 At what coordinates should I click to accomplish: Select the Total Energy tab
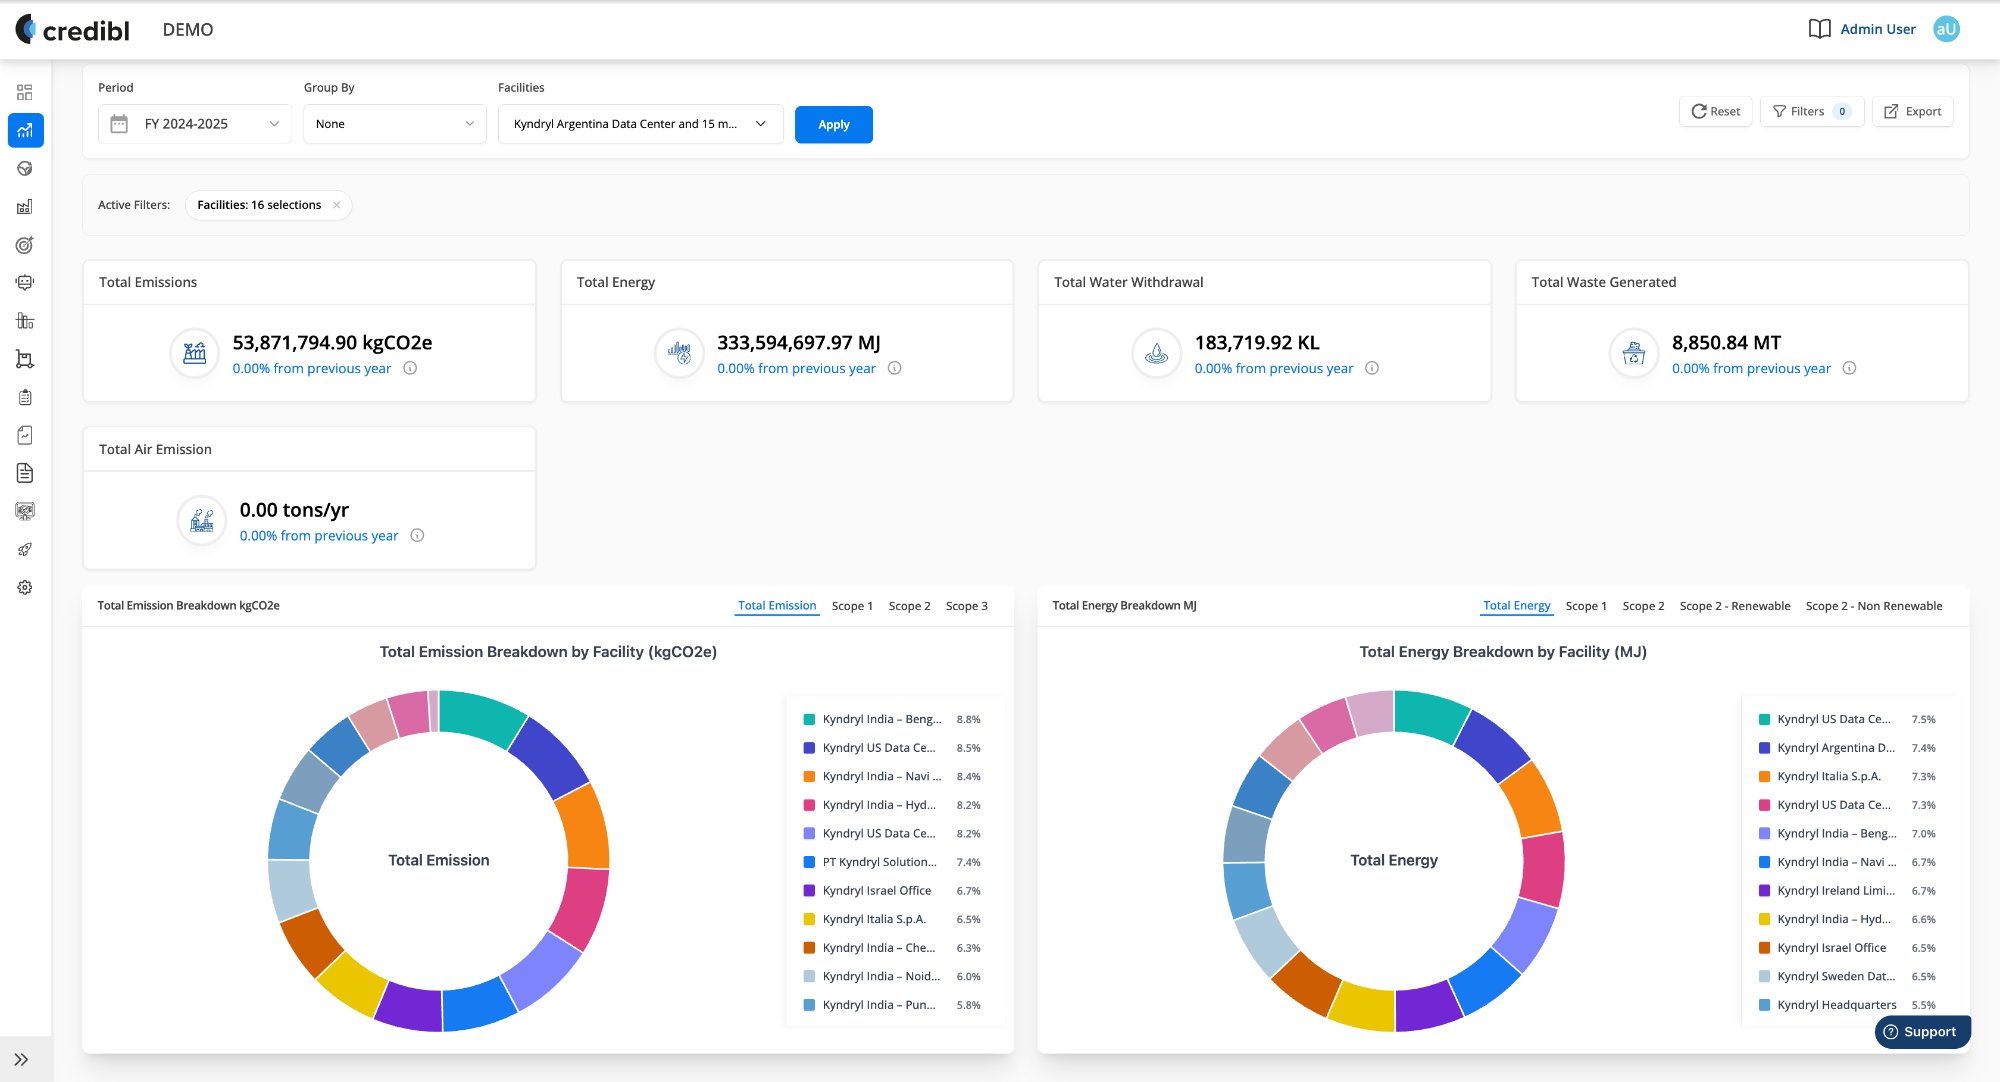pyautogui.click(x=1517, y=606)
